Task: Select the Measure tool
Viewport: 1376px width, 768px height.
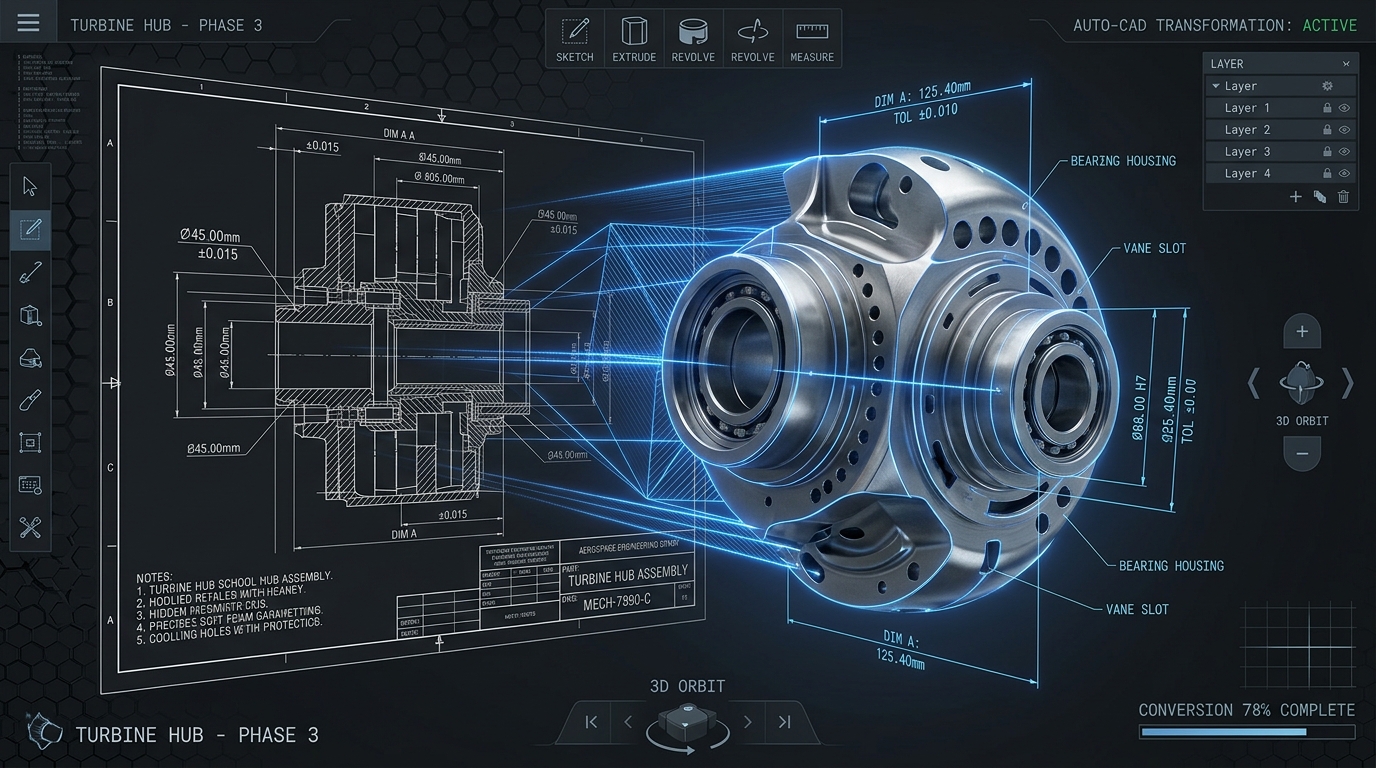Action: point(812,39)
